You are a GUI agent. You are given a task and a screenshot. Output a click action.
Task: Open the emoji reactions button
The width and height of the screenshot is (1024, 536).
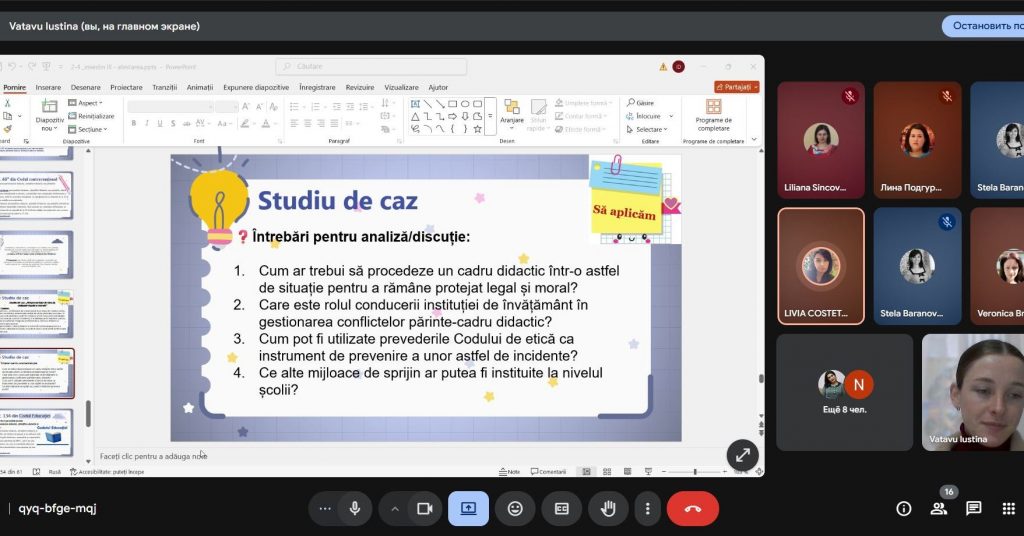[515, 508]
